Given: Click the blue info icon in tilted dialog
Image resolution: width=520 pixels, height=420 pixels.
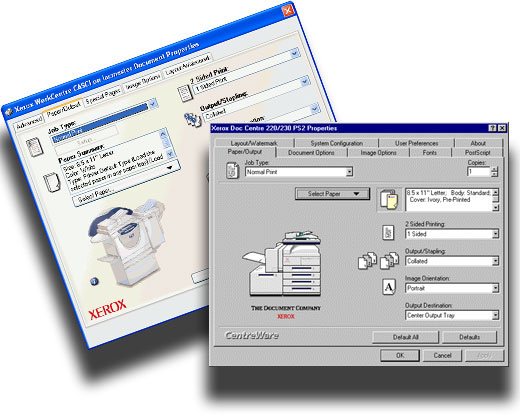Looking at the screenshot, I should tap(94, 281).
